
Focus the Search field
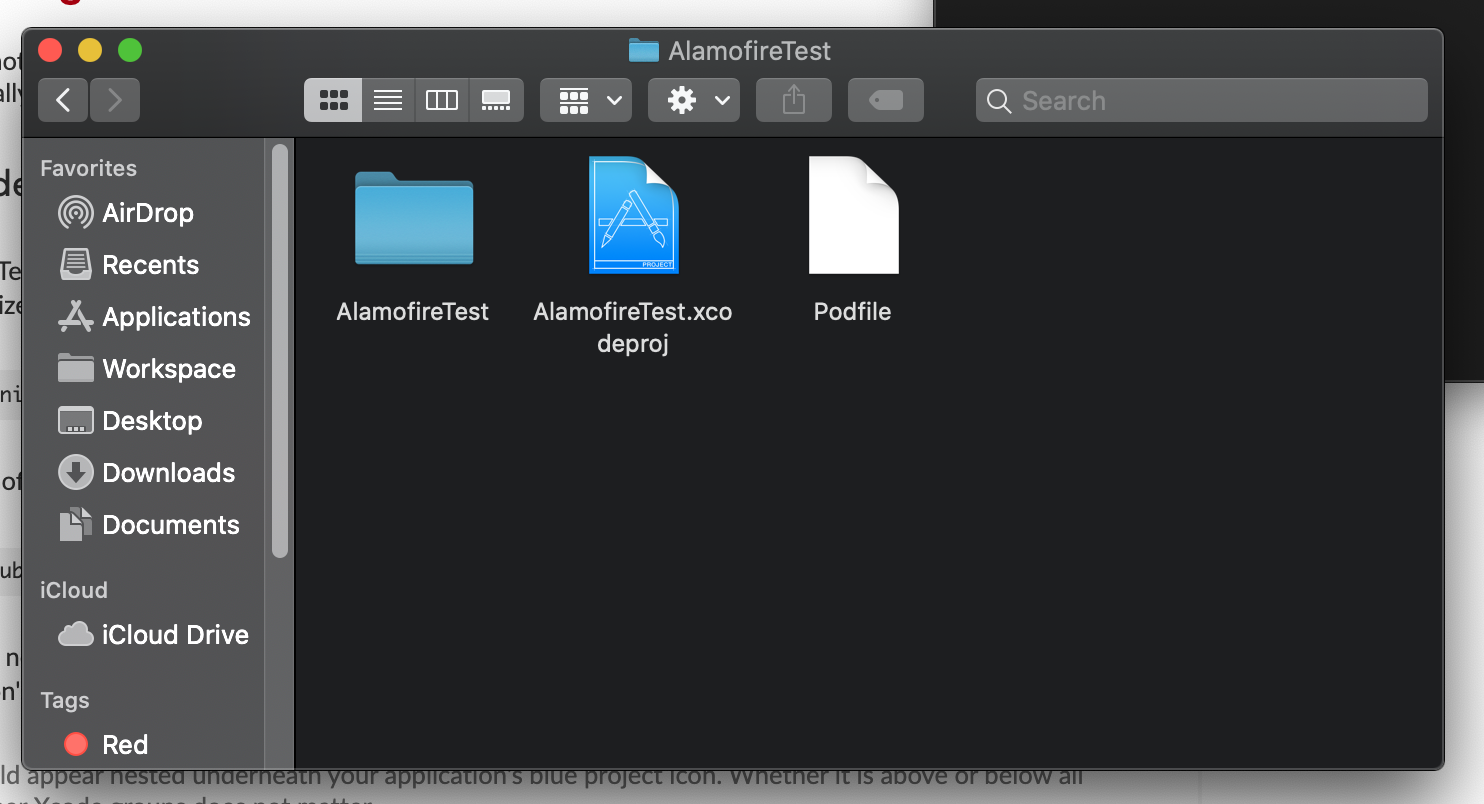pos(1202,100)
